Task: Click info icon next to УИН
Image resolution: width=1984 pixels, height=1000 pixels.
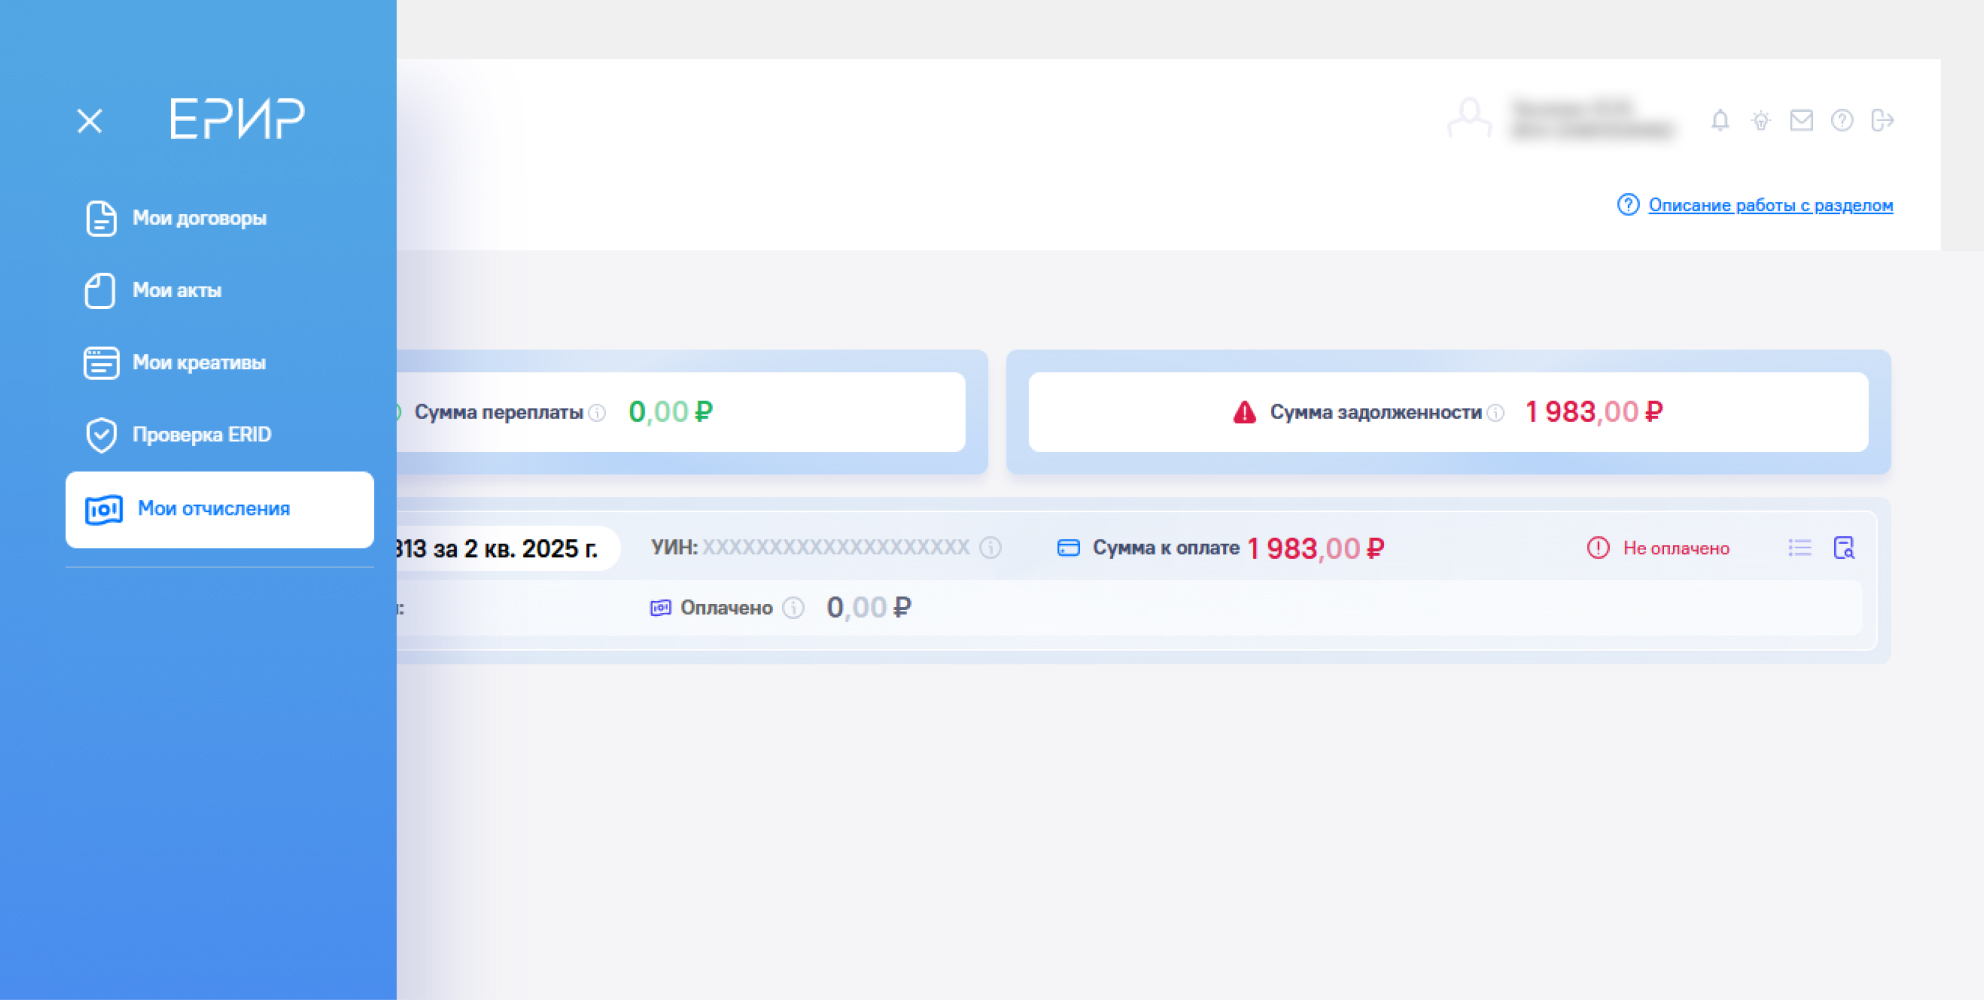Action: (990, 548)
